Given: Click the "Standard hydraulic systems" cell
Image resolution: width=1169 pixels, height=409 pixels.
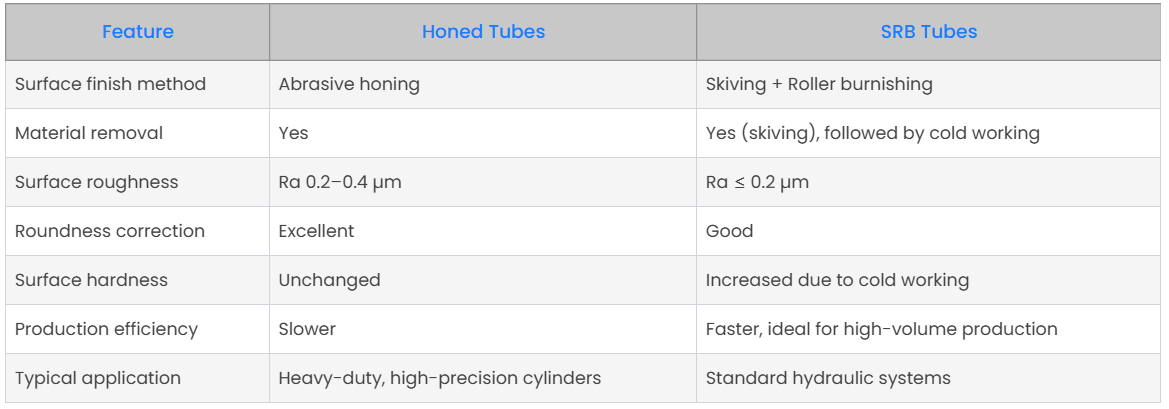Looking at the screenshot, I should pos(828,378).
